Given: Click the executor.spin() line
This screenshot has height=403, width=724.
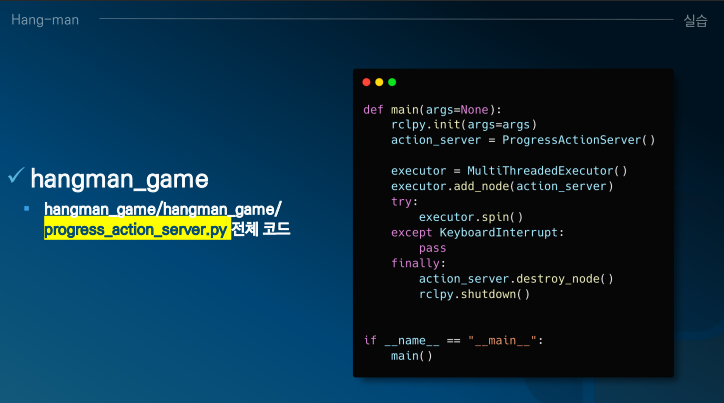Looking at the screenshot, I should point(471,217).
